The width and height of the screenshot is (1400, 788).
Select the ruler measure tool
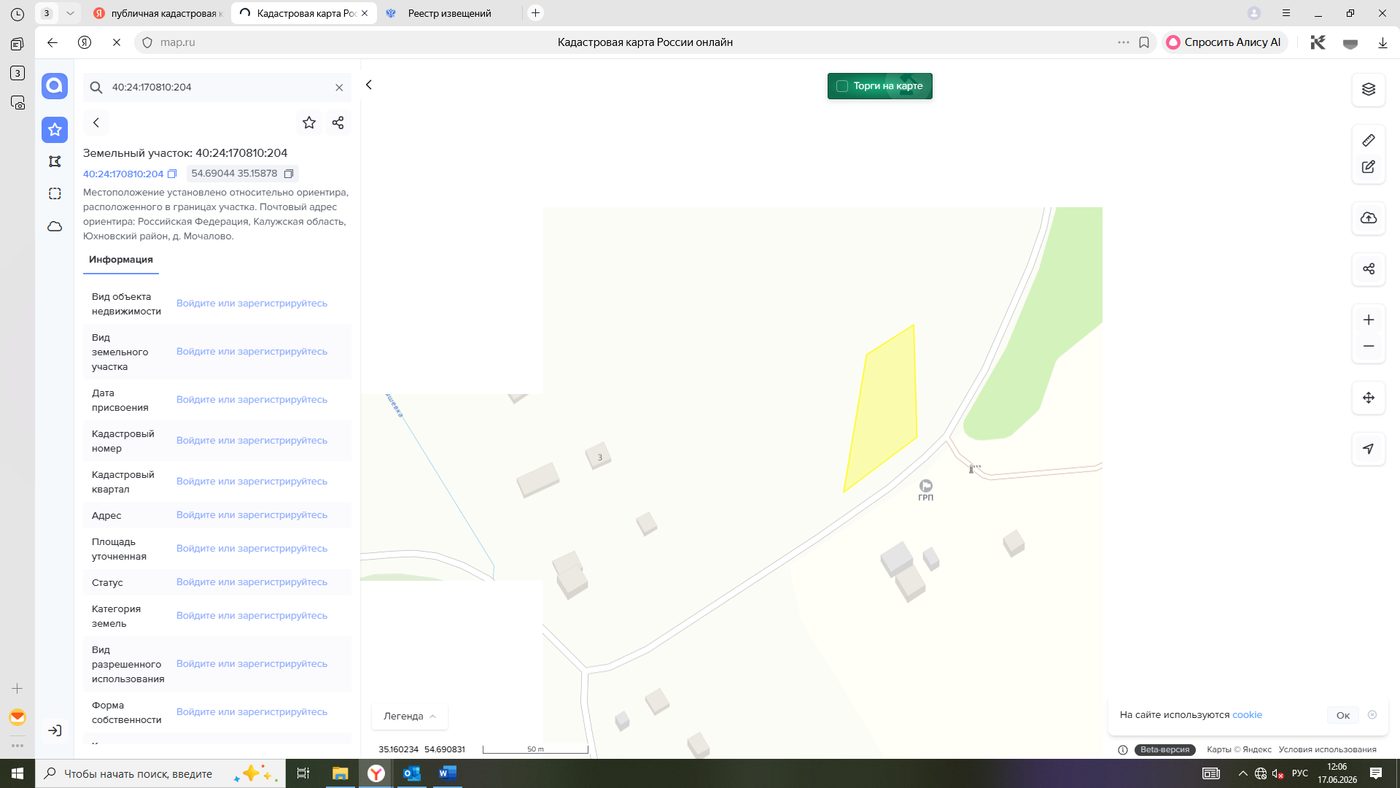coord(1368,139)
